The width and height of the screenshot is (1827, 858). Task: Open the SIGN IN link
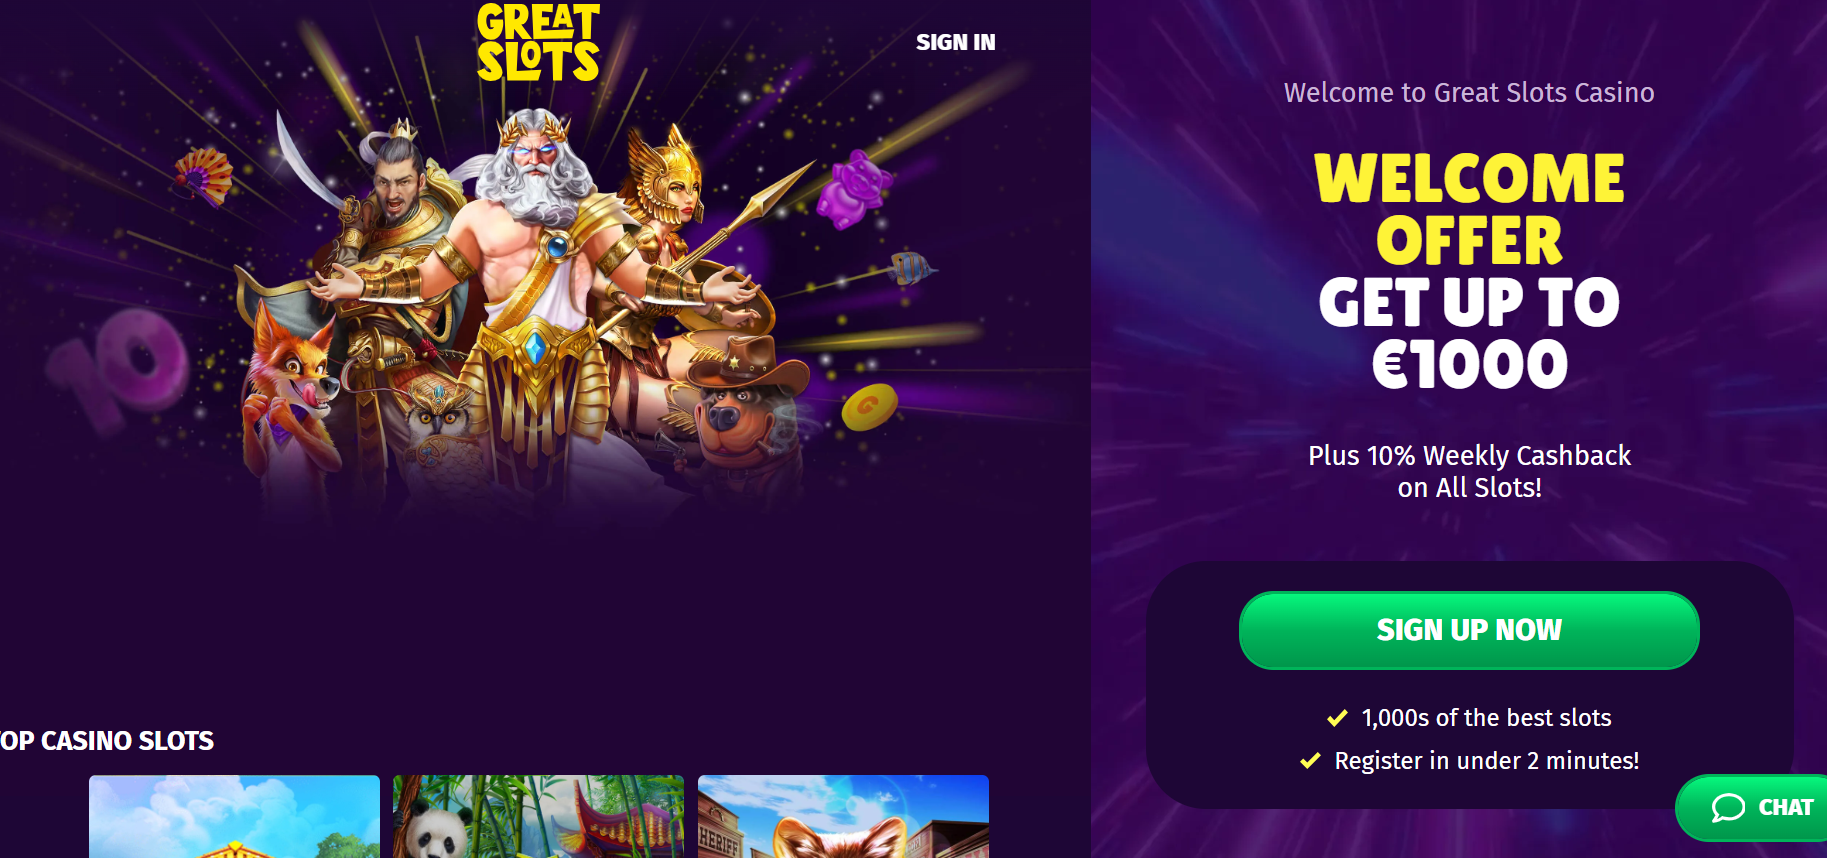point(955,42)
